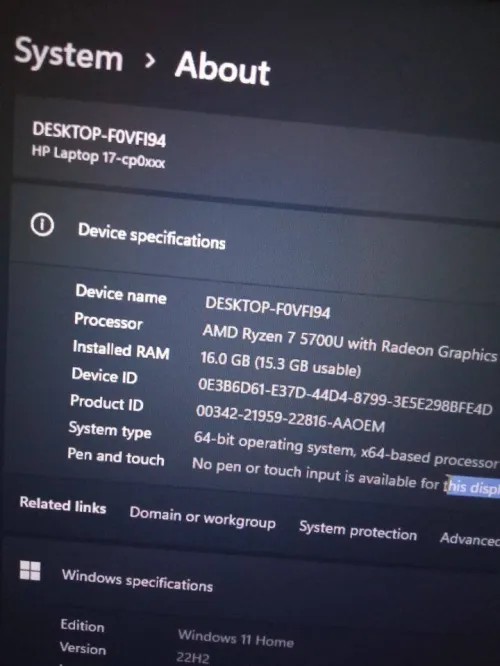Open Domain or workgroup link

pyautogui.click(x=203, y=517)
